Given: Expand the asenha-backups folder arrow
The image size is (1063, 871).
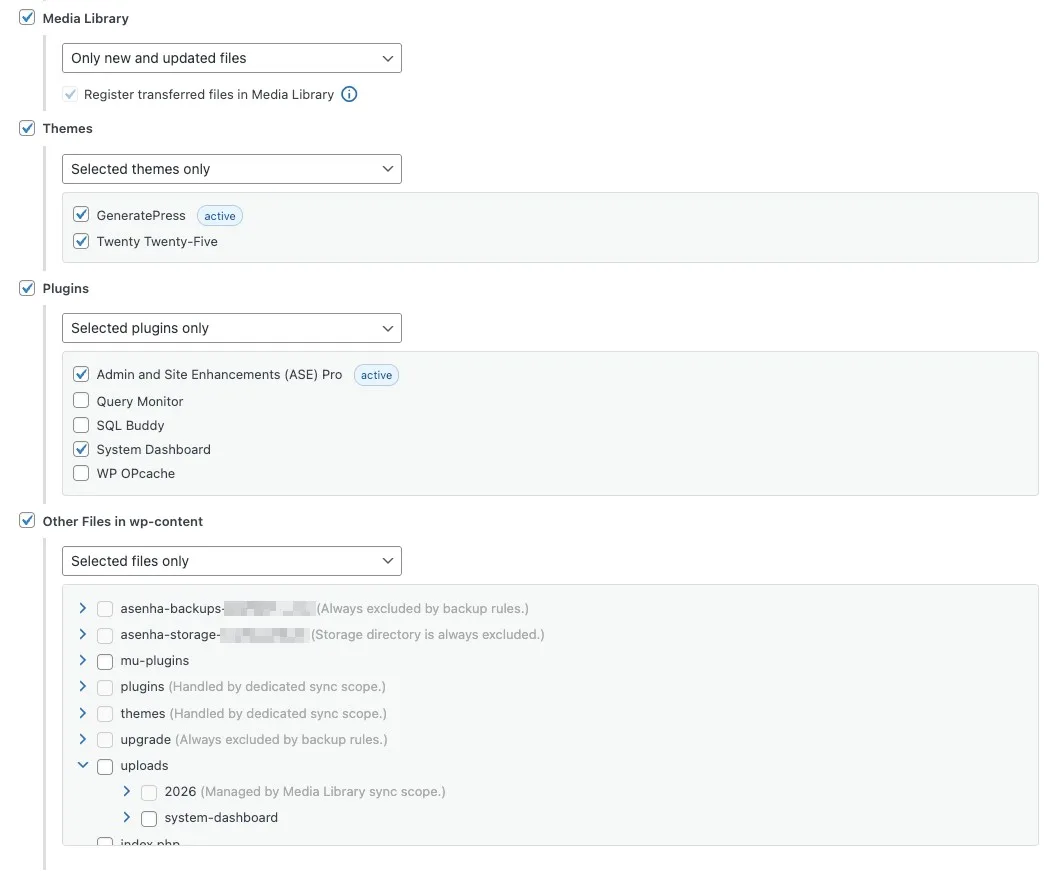Looking at the screenshot, I should coord(83,608).
